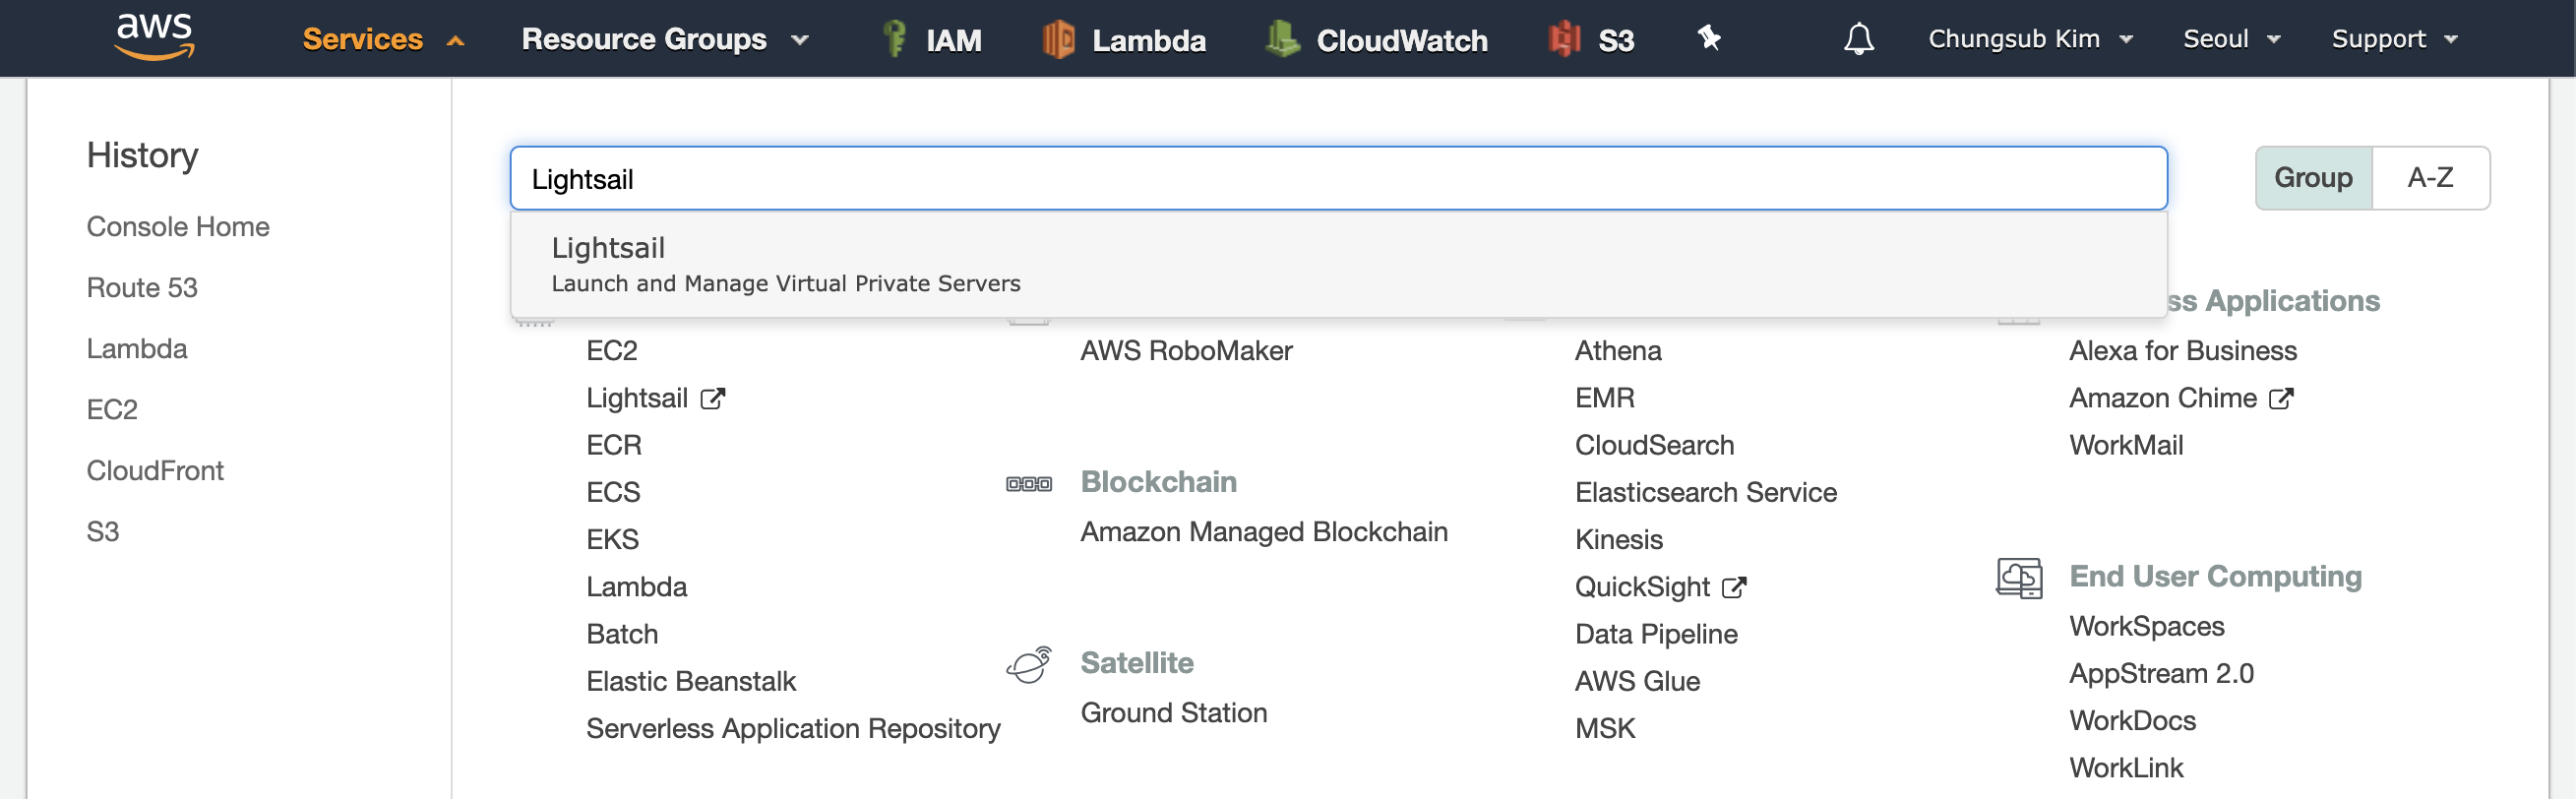Focus the service search field
This screenshot has height=799, width=2576.
pyautogui.click(x=1338, y=178)
